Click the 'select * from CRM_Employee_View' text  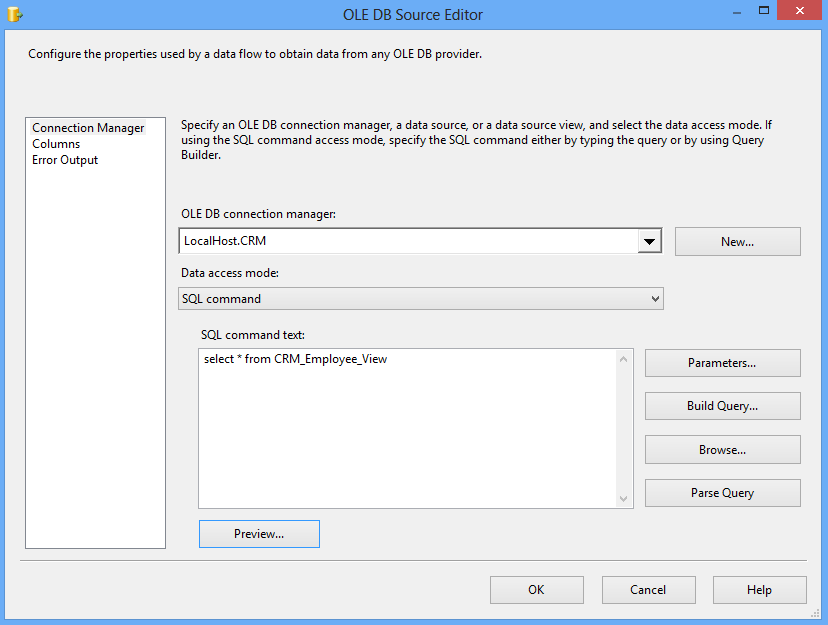coord(295,359)
